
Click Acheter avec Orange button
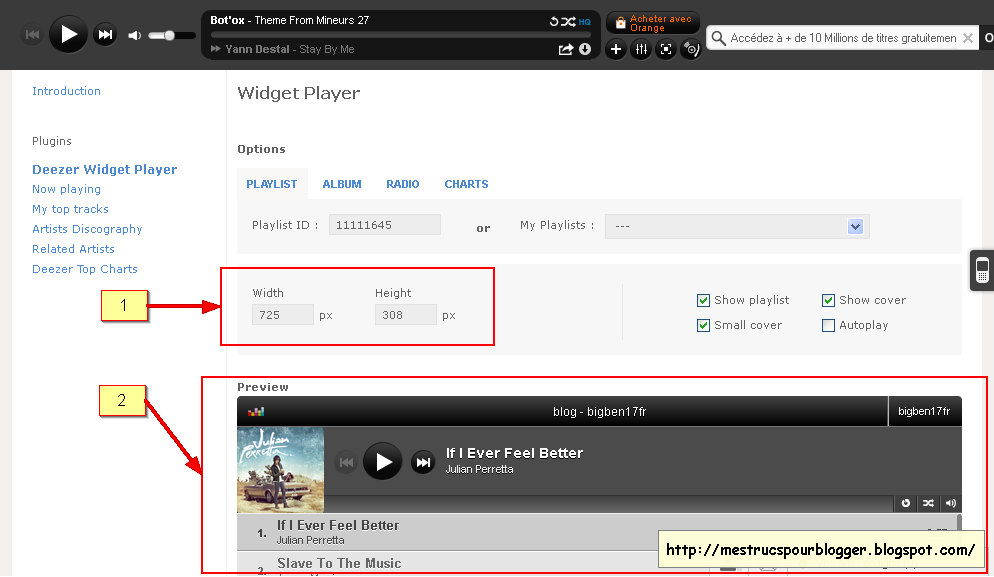pyautogui.click(x=653, y=23)
